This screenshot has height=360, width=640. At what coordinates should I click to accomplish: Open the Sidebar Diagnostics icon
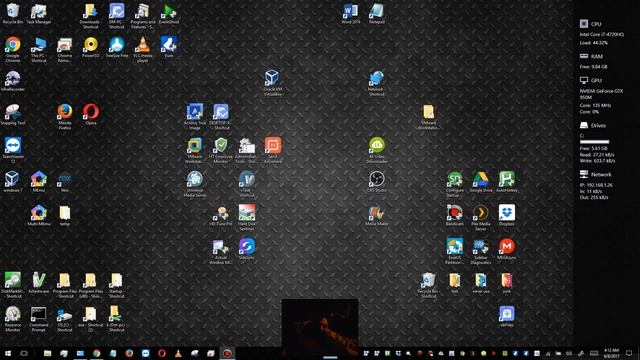[480, 251]
